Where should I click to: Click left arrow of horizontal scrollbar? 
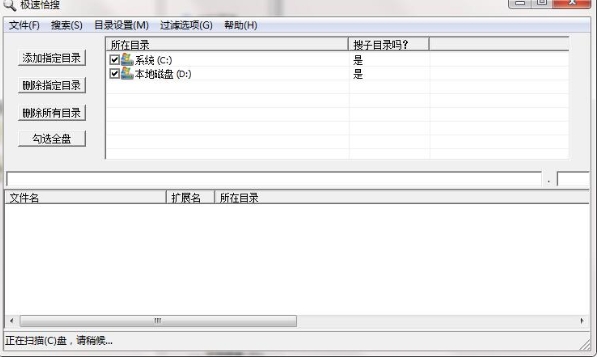pos(12,321)
